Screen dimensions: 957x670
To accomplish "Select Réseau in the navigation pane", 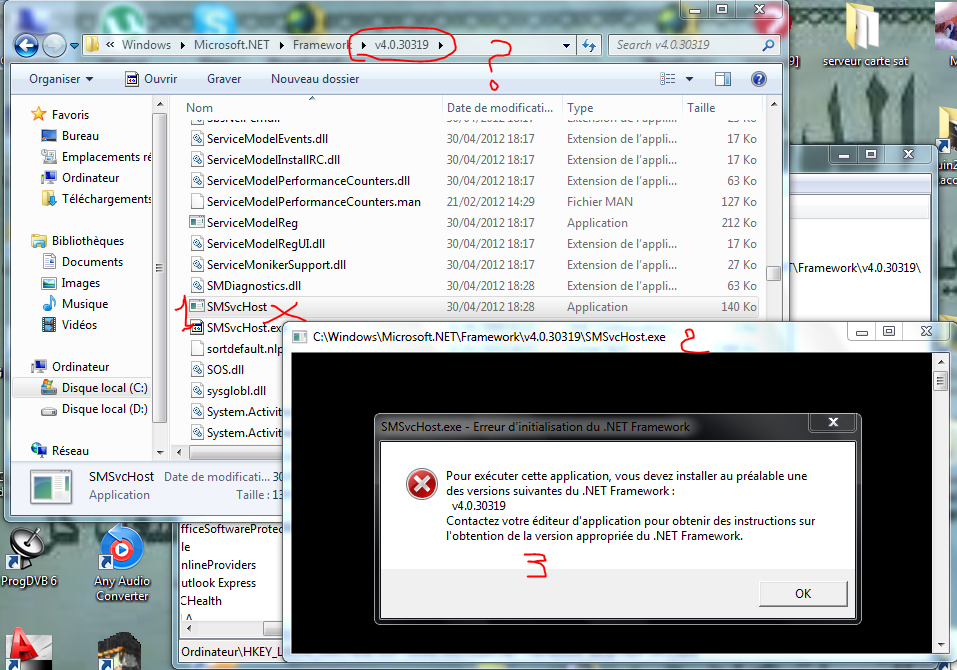I will (60, 450).
